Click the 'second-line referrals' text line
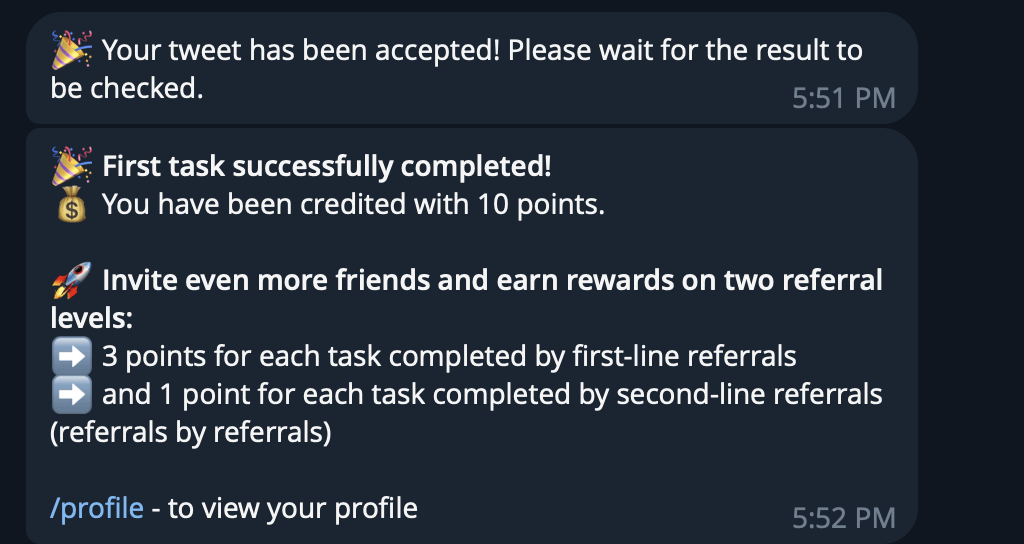 492,394
